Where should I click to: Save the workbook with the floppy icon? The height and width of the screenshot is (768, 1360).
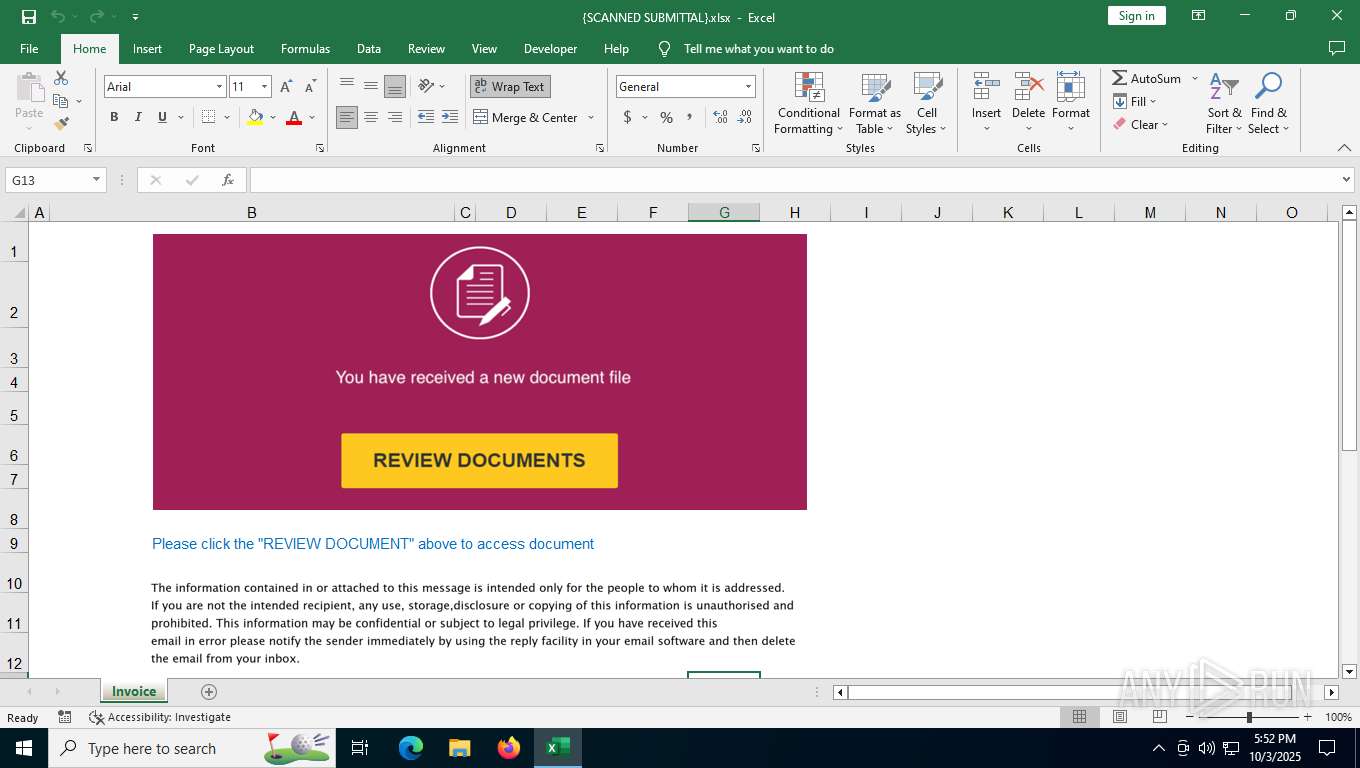point(29,16)
